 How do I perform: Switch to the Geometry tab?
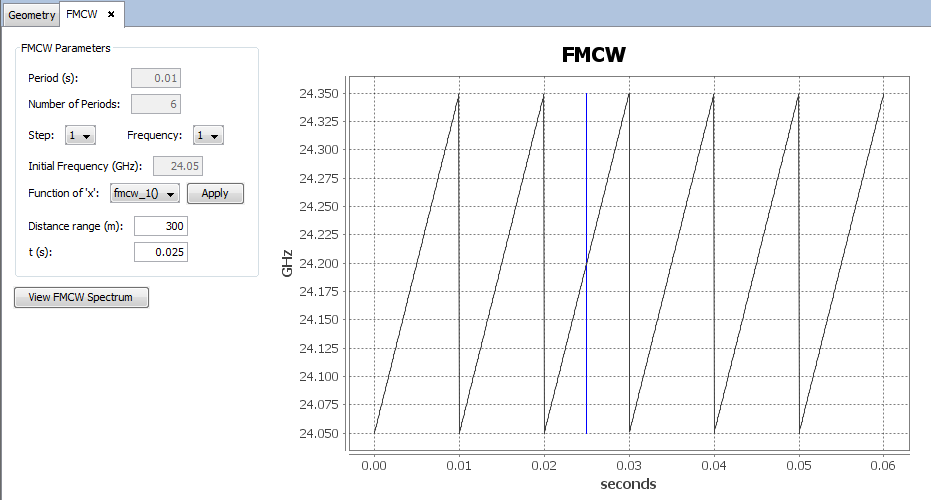[x=31, y=15]
